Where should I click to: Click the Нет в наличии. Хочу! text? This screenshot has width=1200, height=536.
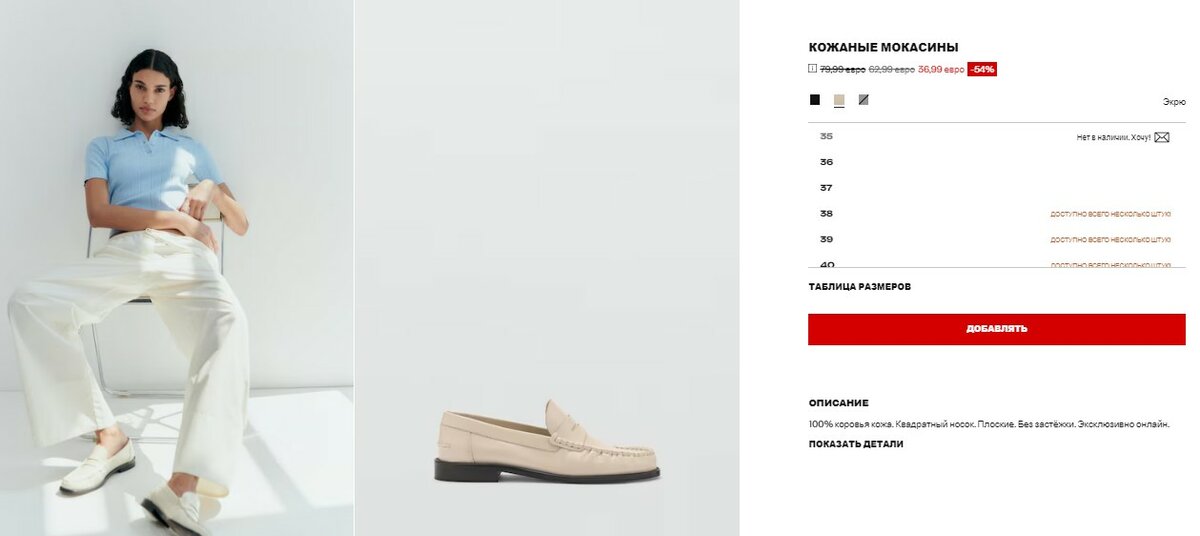pyautogui.click(x=1114, y=138)
